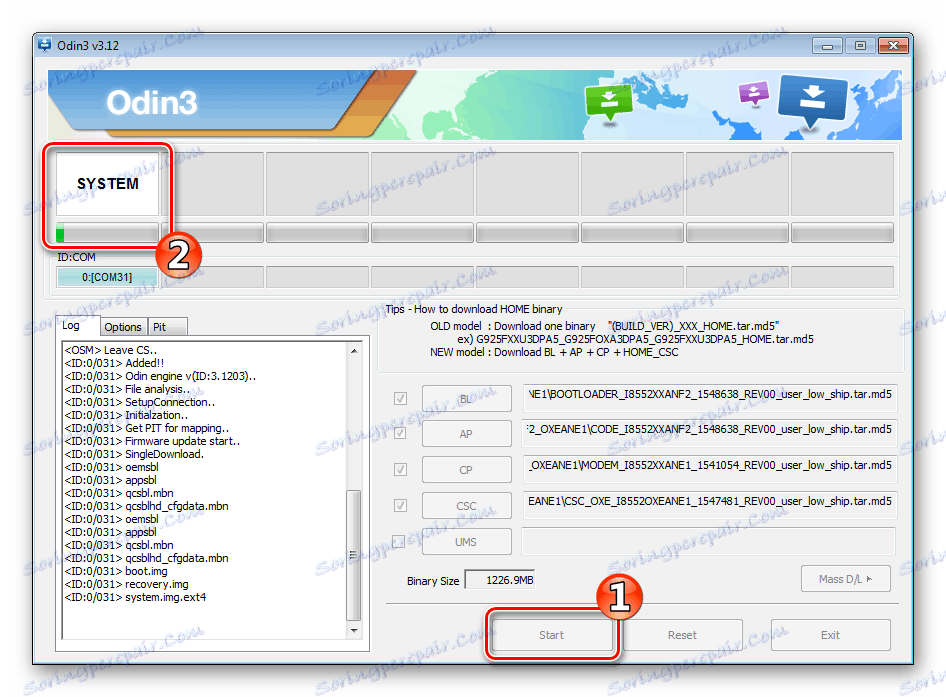
Task: Click the Start button
Action: click(x=551, y=635)
